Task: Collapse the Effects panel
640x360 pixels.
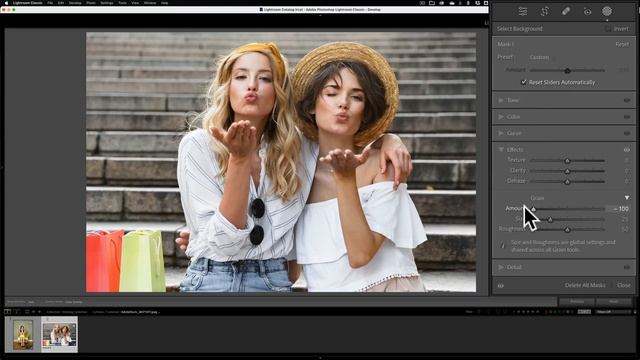Action: coord(501,150)
